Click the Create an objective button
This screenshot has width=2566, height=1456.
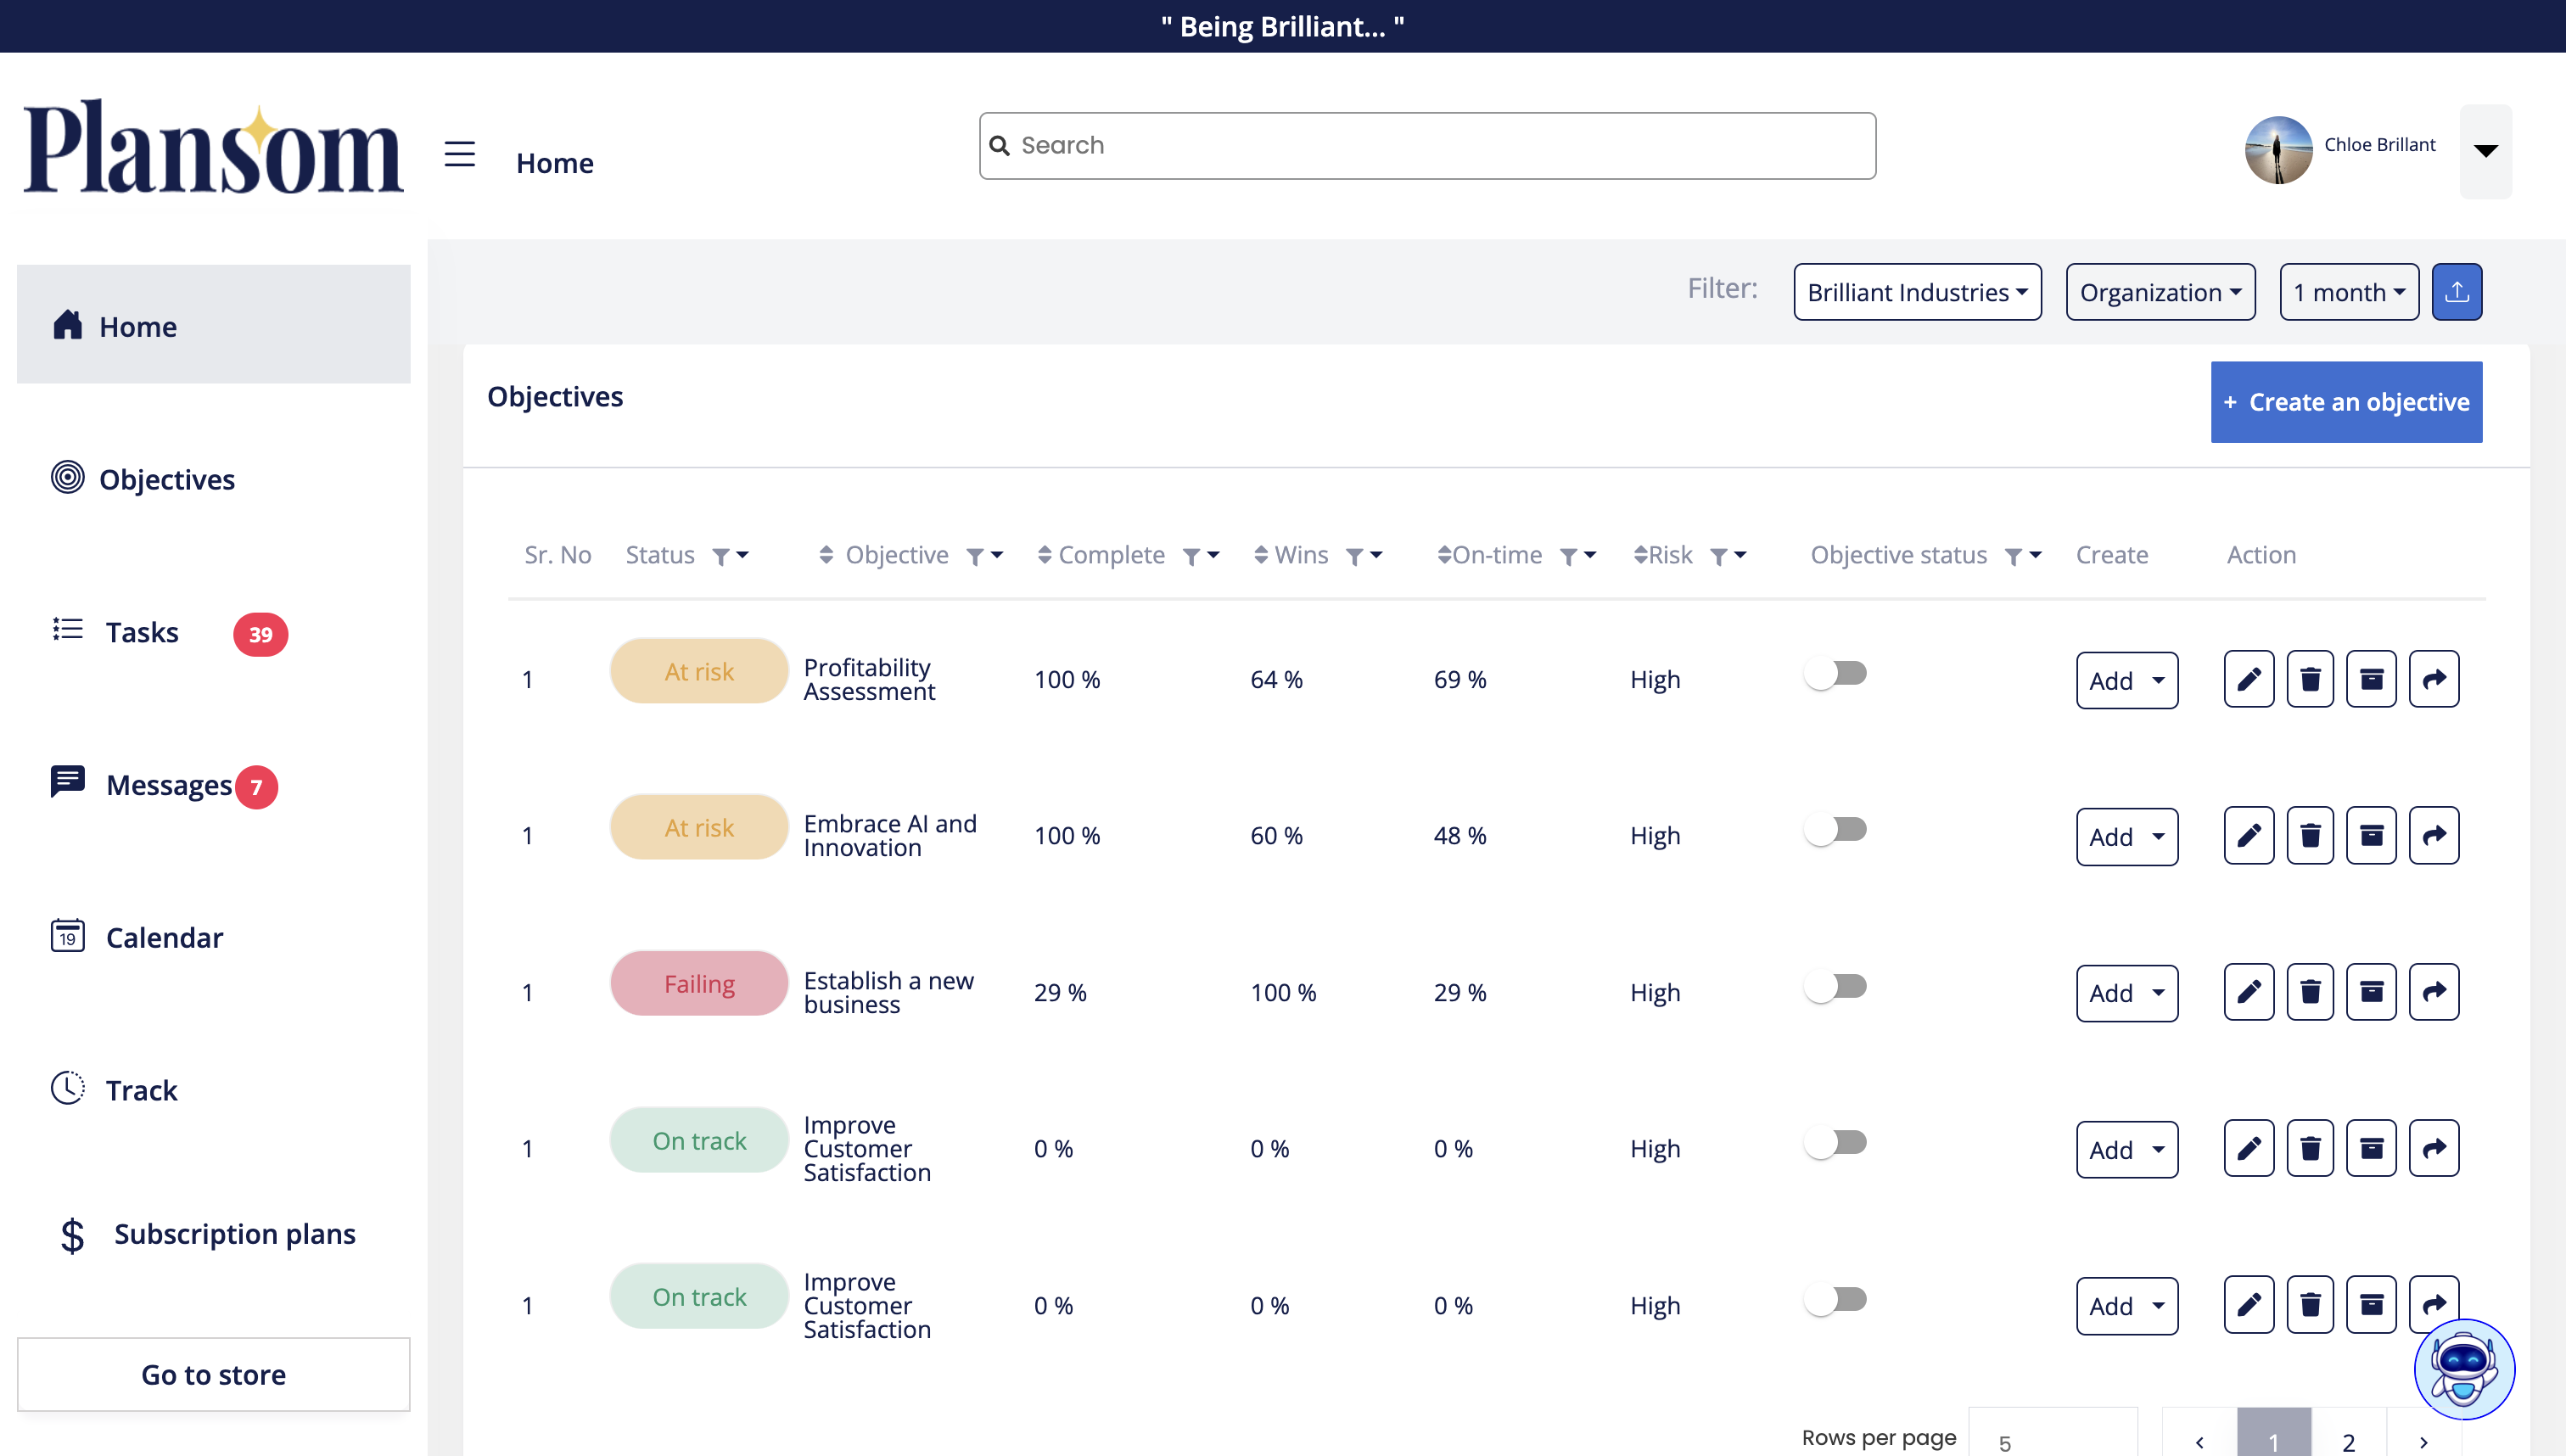point(2345,402)
